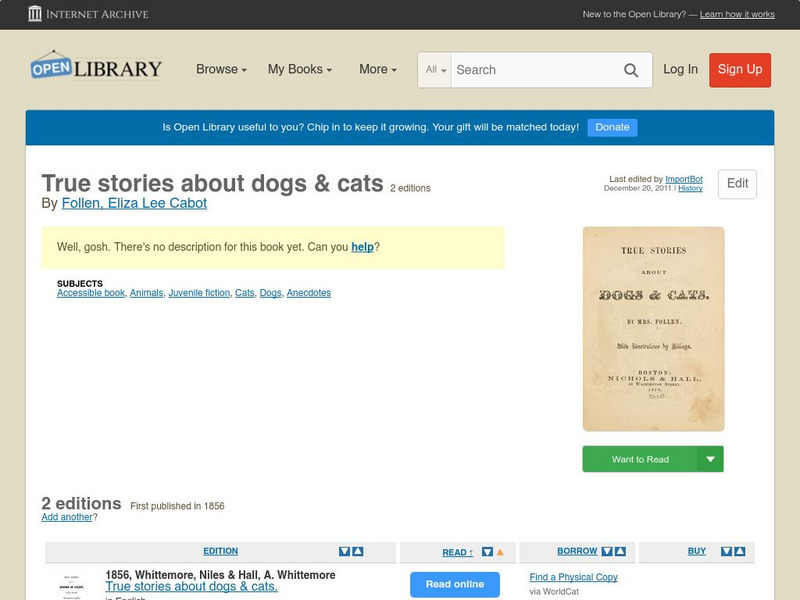Open True stories about dogs & cats edition link
The image size is (800, 600).
[191, 587]
